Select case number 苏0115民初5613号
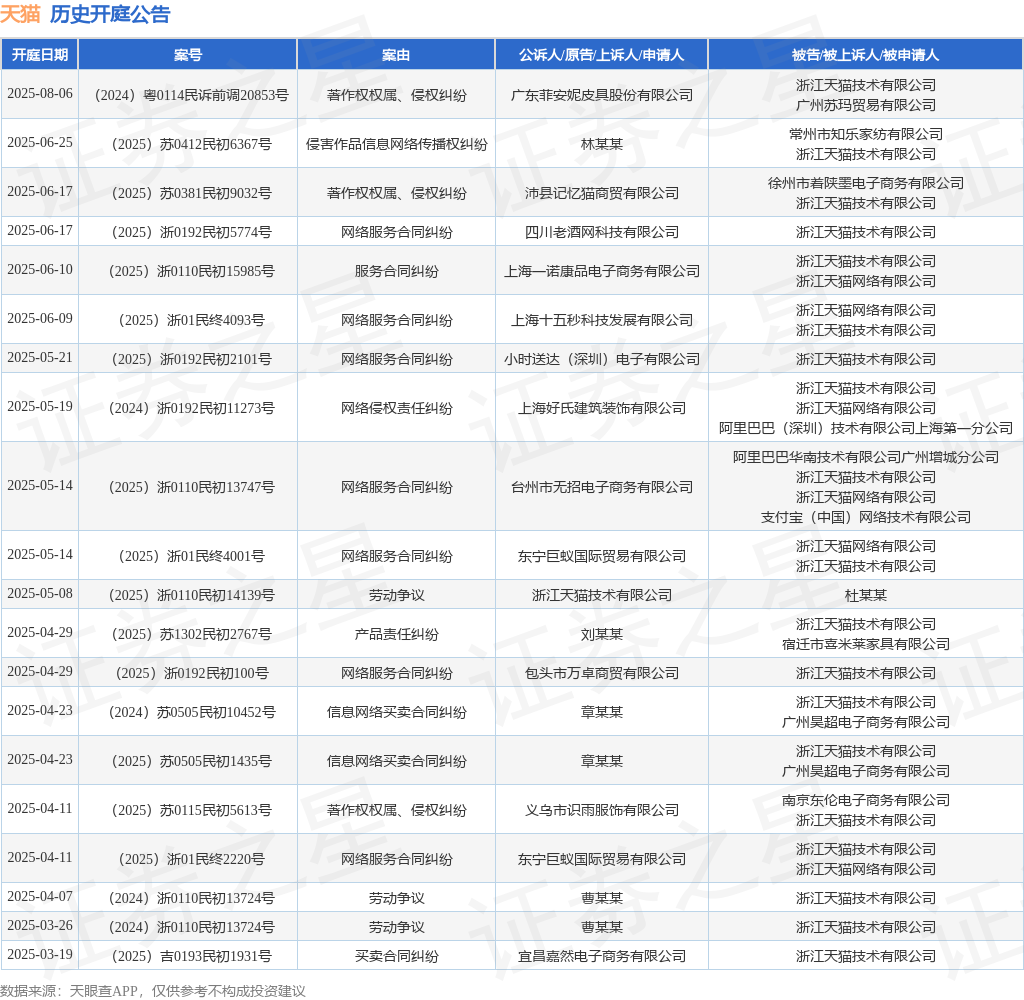Image resolution: width=1024 pixels, height=1000 pixels. pyautogui.click(x=216, y=810)
